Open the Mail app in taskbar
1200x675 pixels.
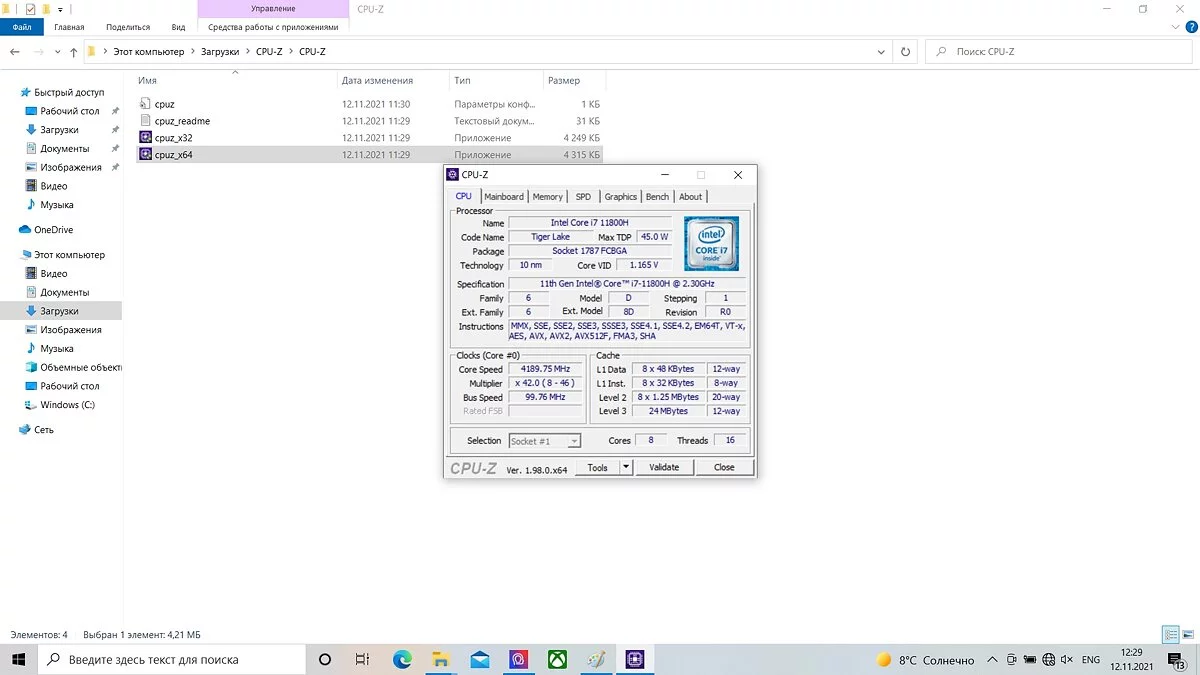[480, 660]
